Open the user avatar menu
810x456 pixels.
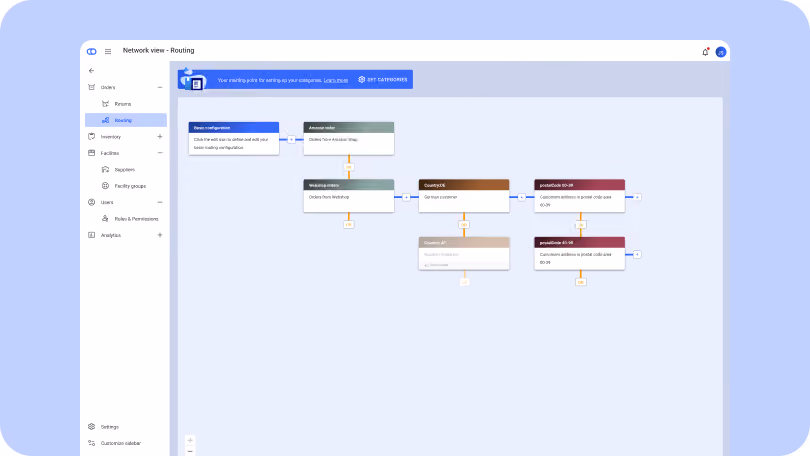721,52
